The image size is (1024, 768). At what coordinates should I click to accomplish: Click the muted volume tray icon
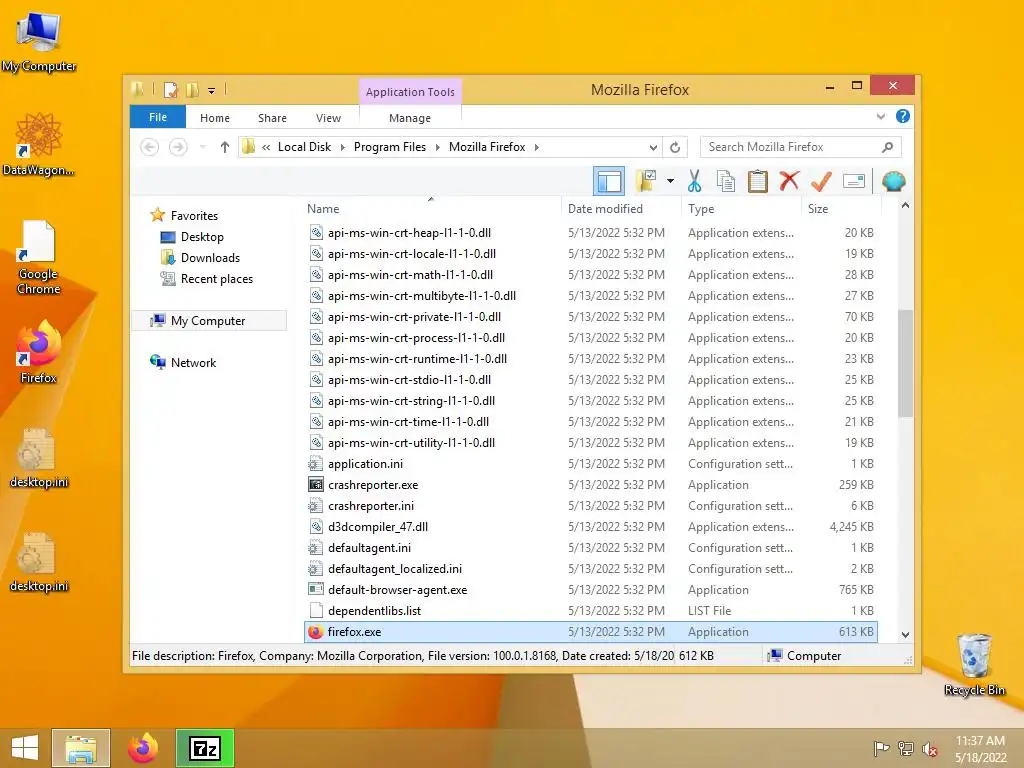pyautogui.click(x=930, y=748)
